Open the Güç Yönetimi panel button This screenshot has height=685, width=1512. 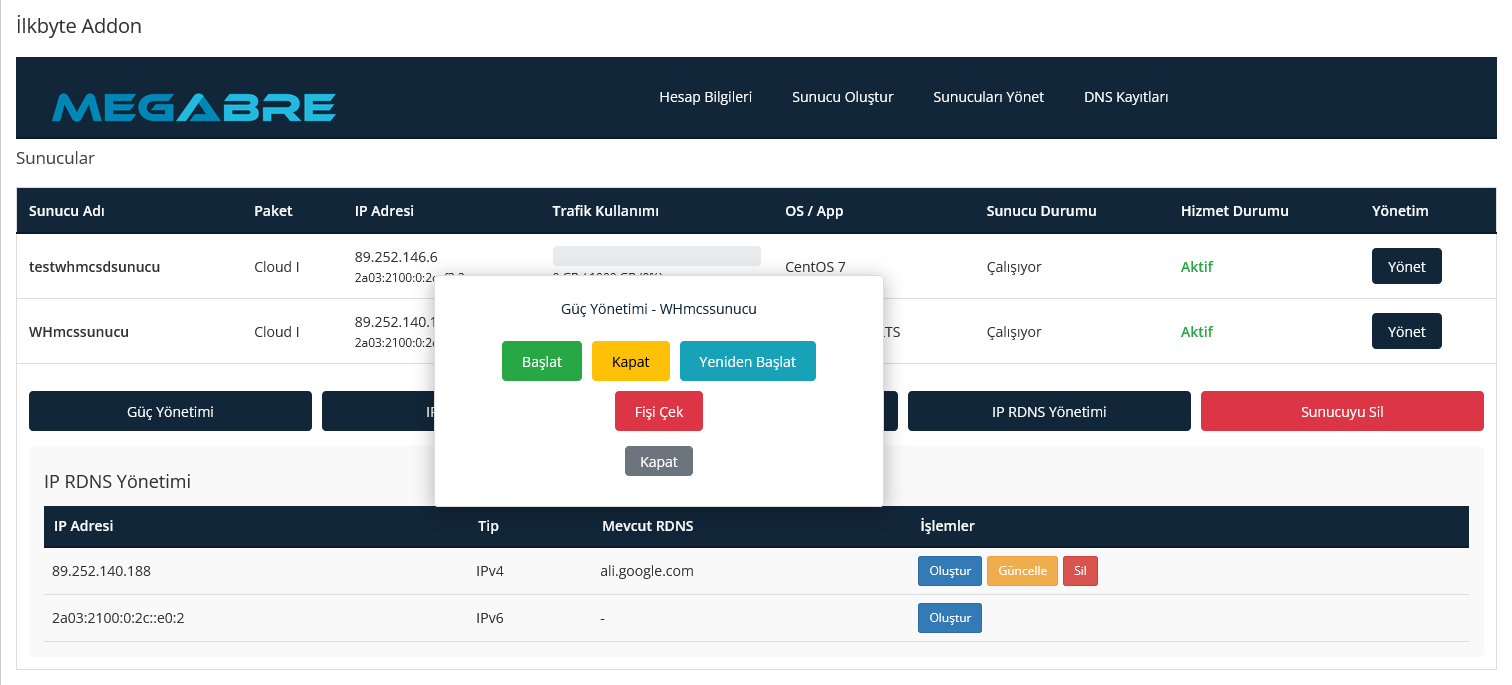point(170,411)
